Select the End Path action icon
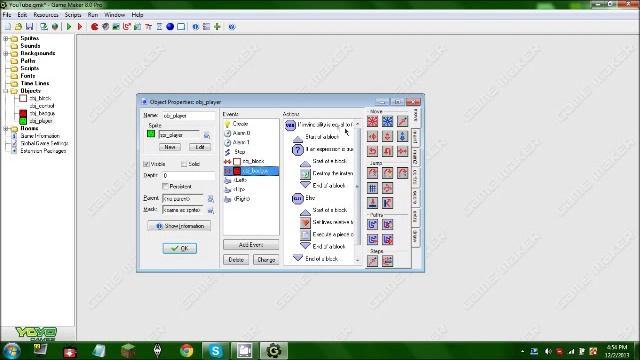The height and width of the screenshot is (360, 640). tap(387, 224)
